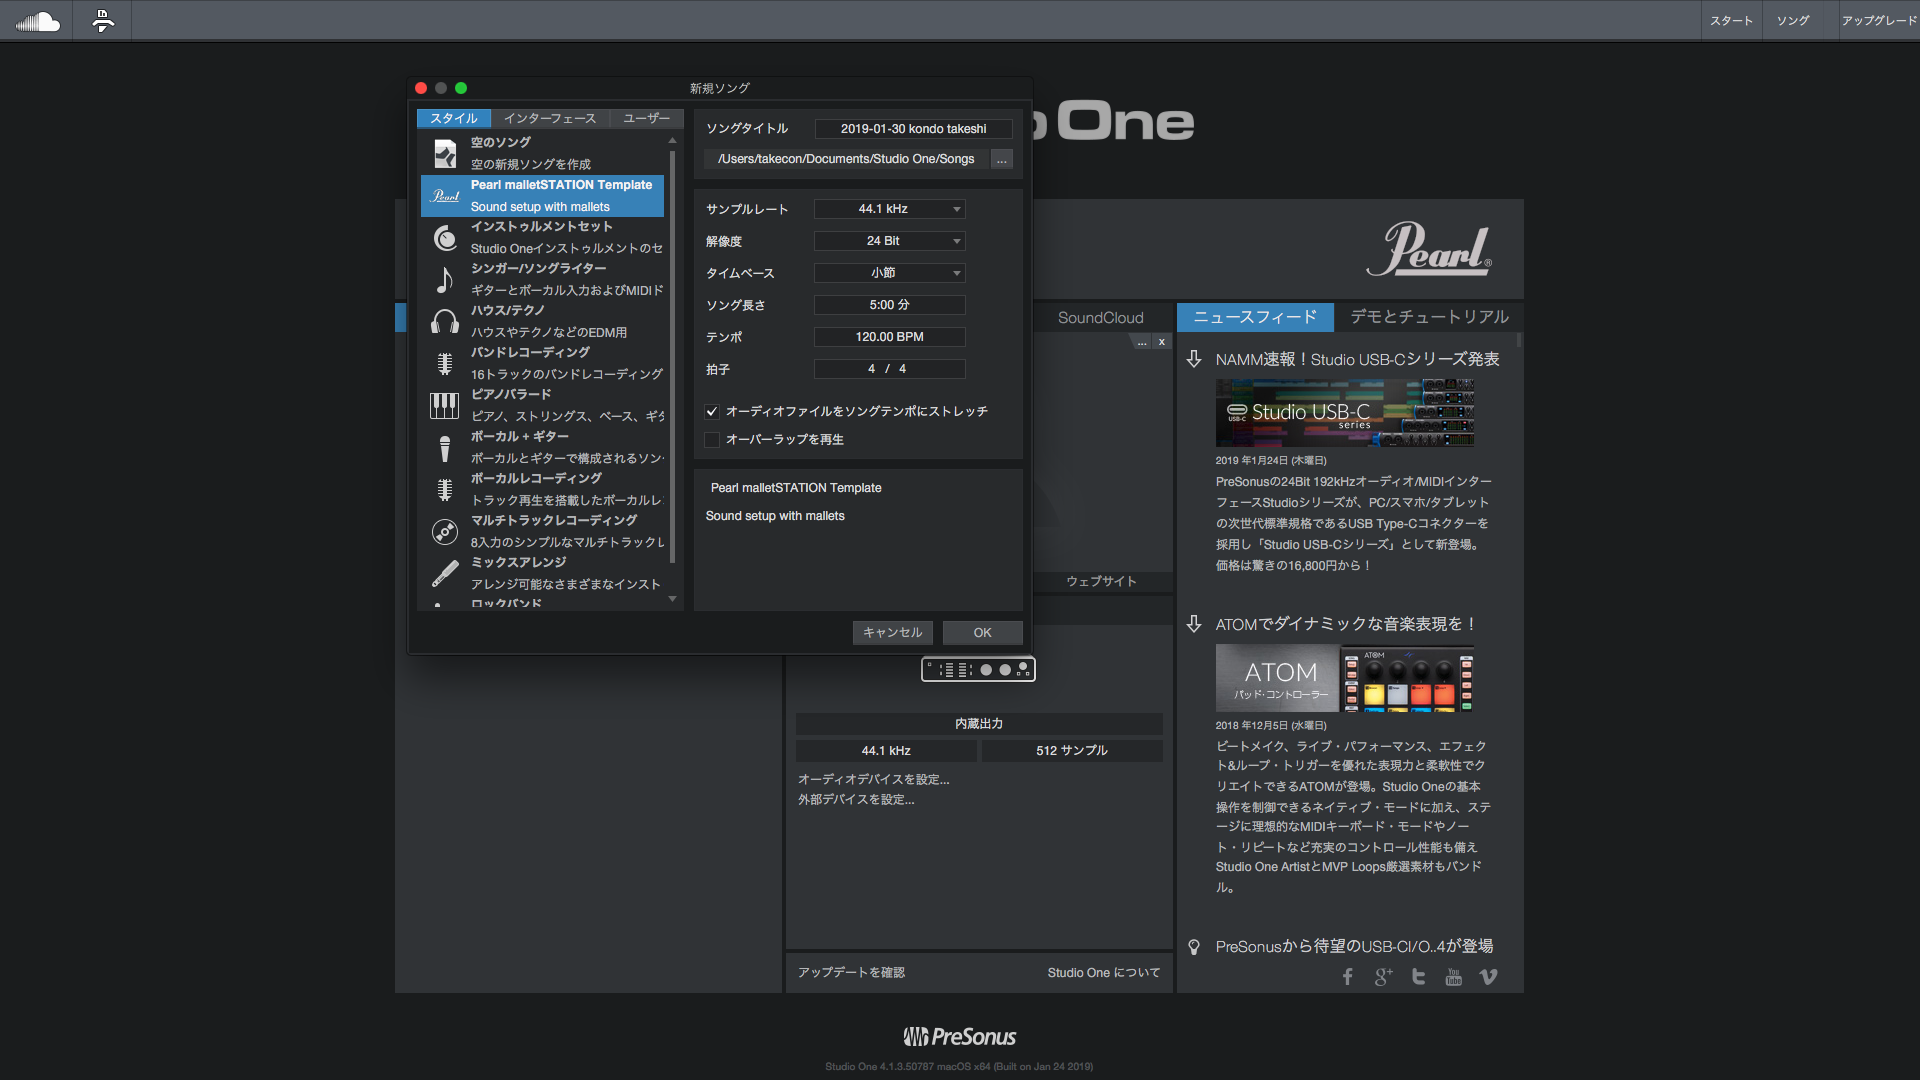Open the sample rate 44.1 kHz dropdown
This screenshot has width=1920, height=1080.
(889, 209)
